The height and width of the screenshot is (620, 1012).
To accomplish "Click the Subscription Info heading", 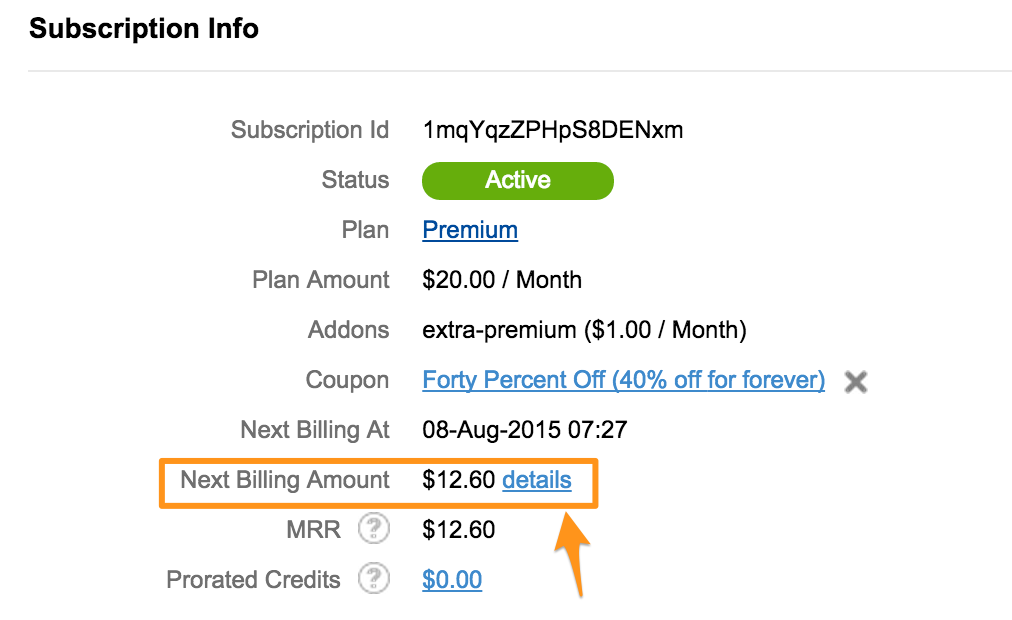I will tap(144, 28).
